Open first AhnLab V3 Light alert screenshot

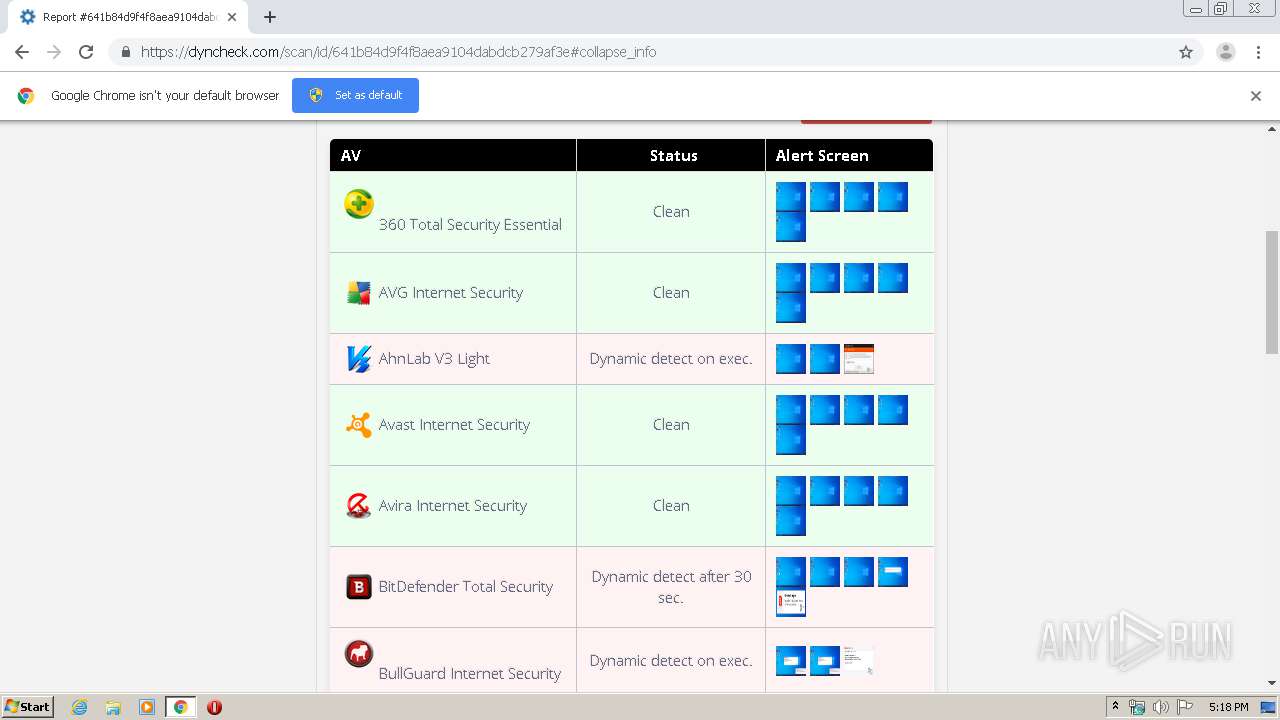point(790,359)
